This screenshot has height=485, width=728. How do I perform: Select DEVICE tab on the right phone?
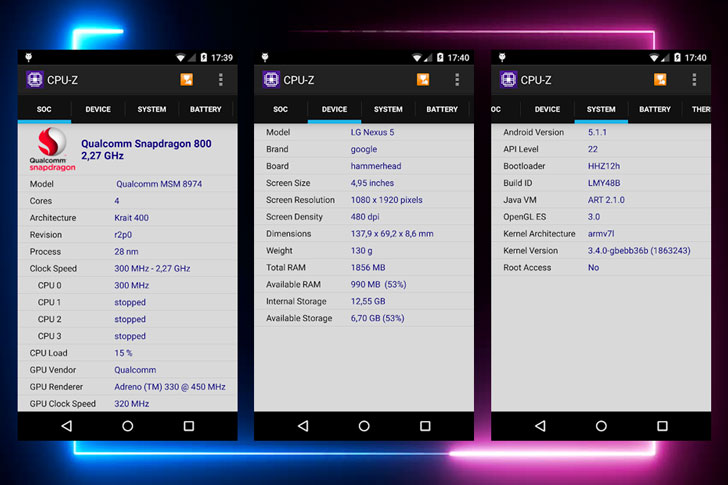click(547, 110)
